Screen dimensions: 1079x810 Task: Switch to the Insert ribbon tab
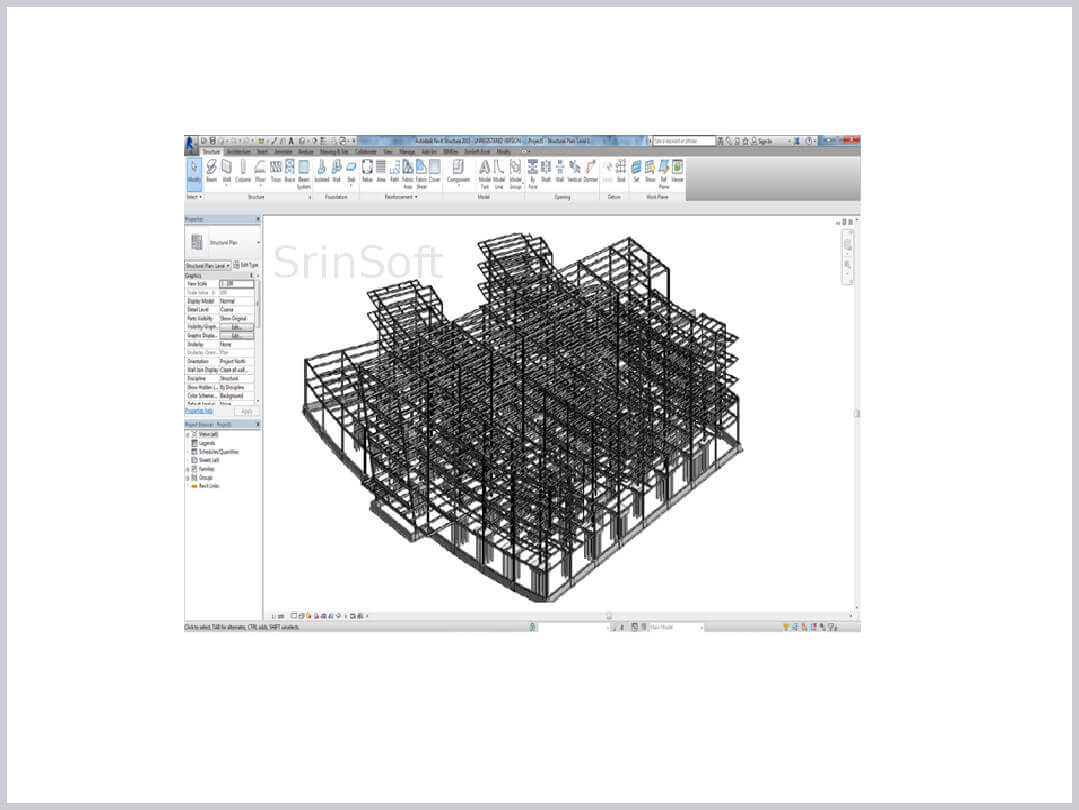262,151
